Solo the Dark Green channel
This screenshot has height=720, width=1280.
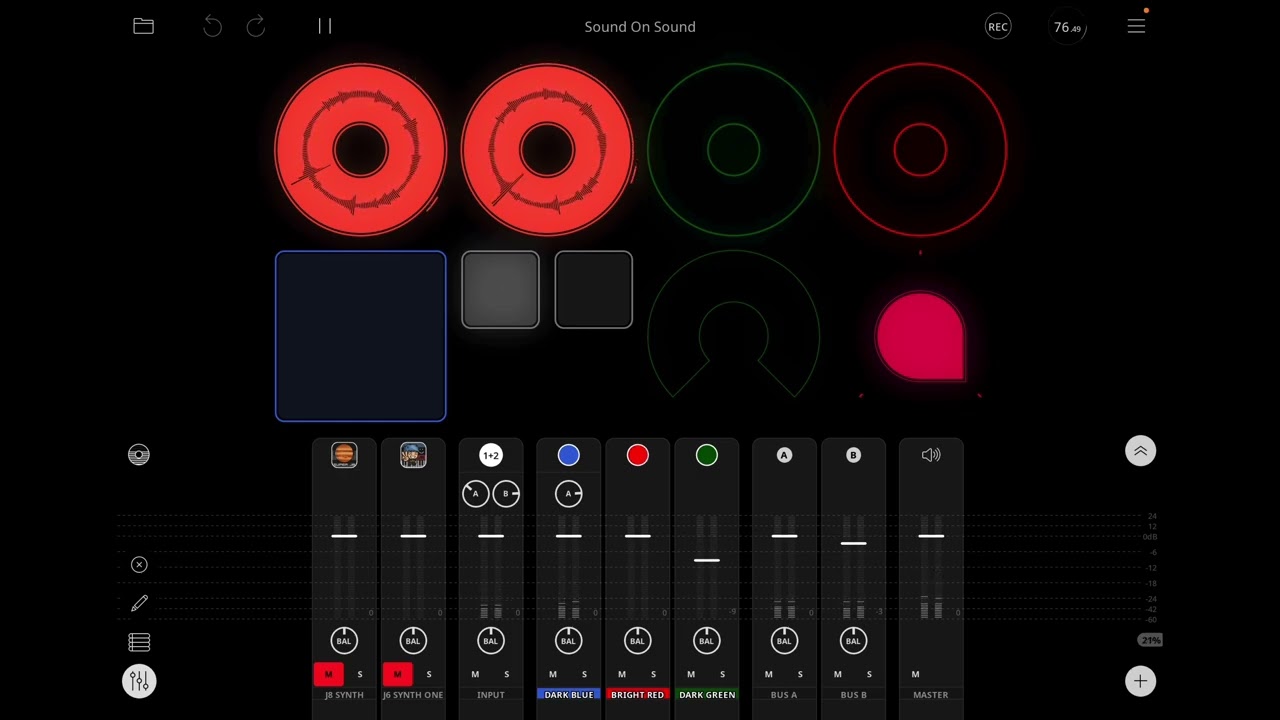coord(723,674)
